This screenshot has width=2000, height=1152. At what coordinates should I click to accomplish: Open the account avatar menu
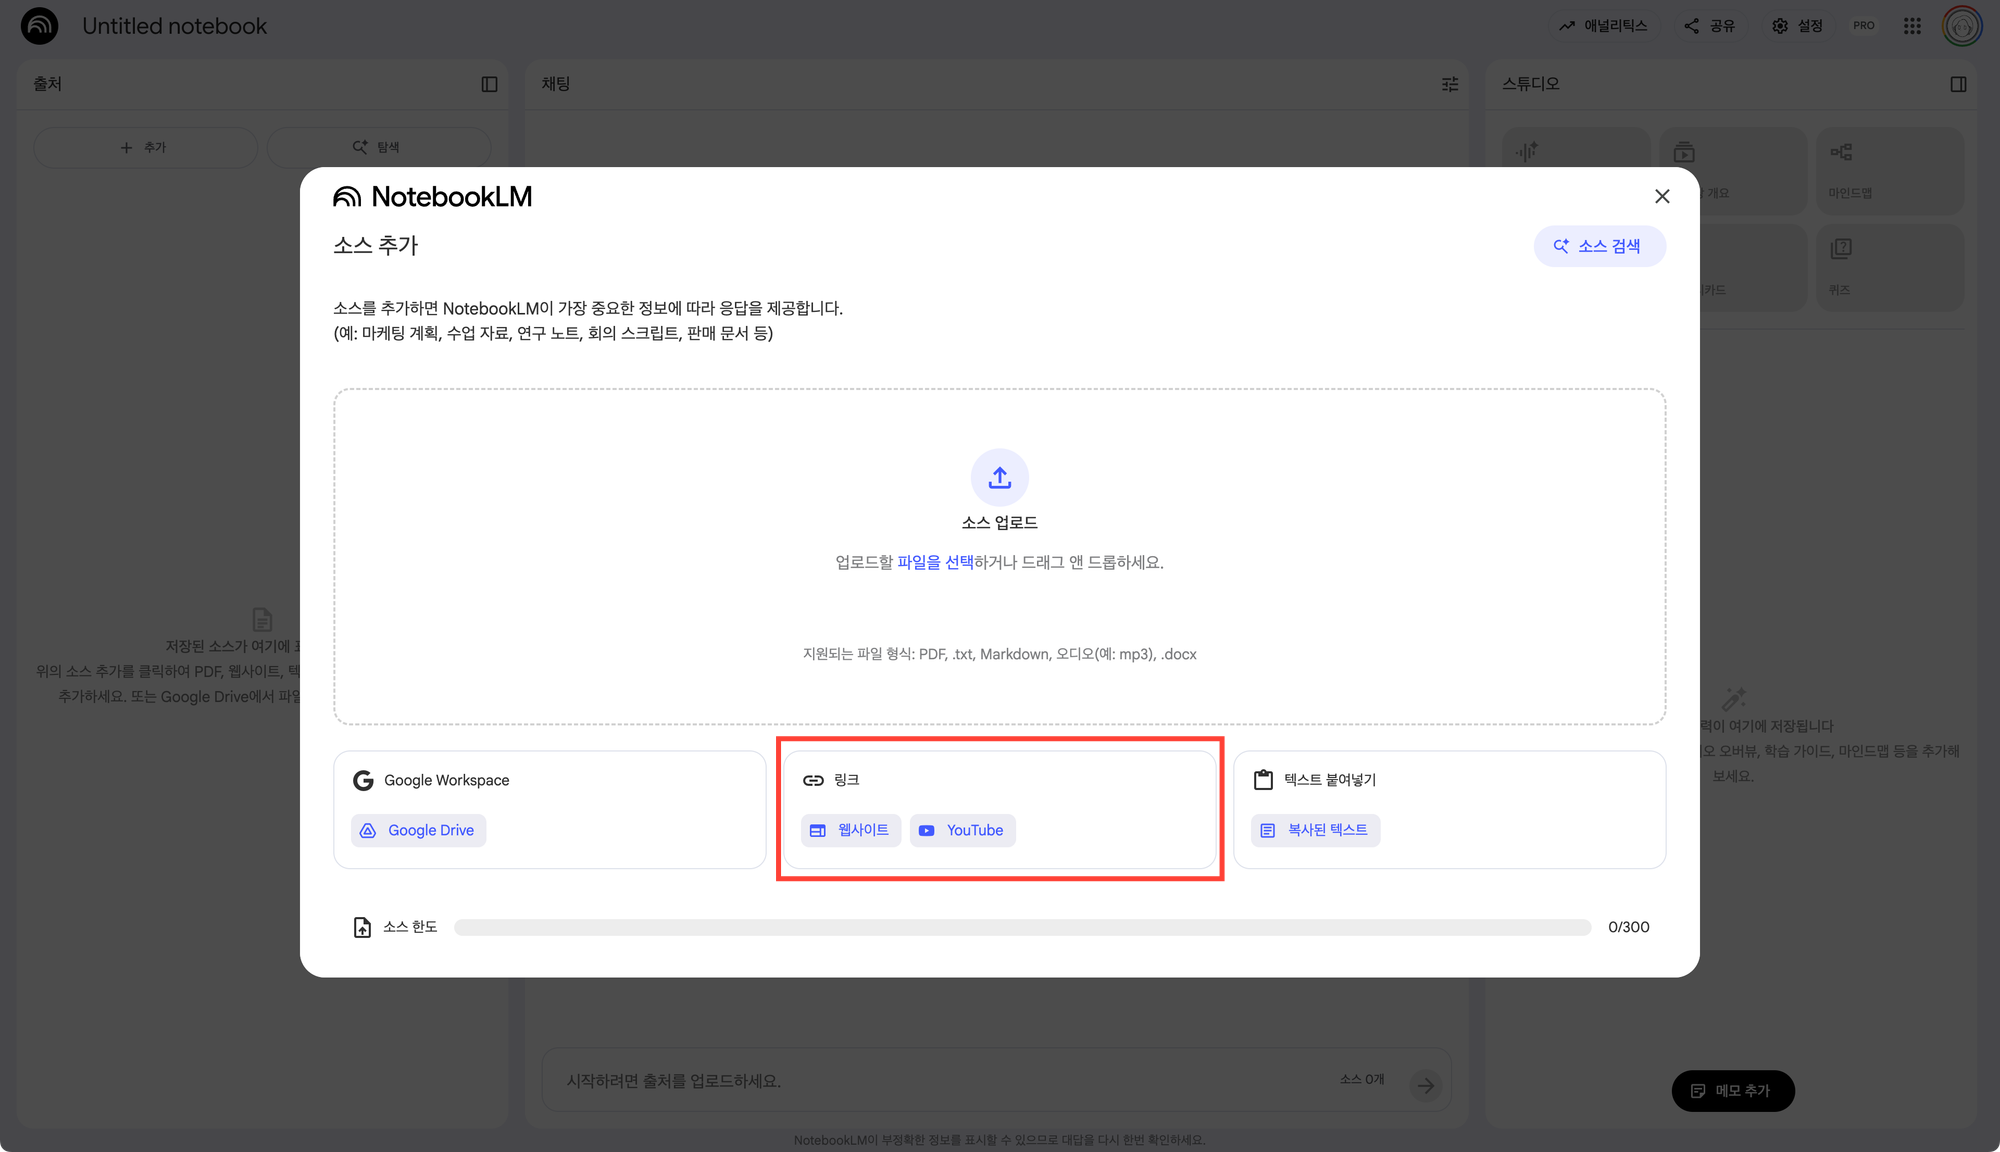coord(1961,26)
